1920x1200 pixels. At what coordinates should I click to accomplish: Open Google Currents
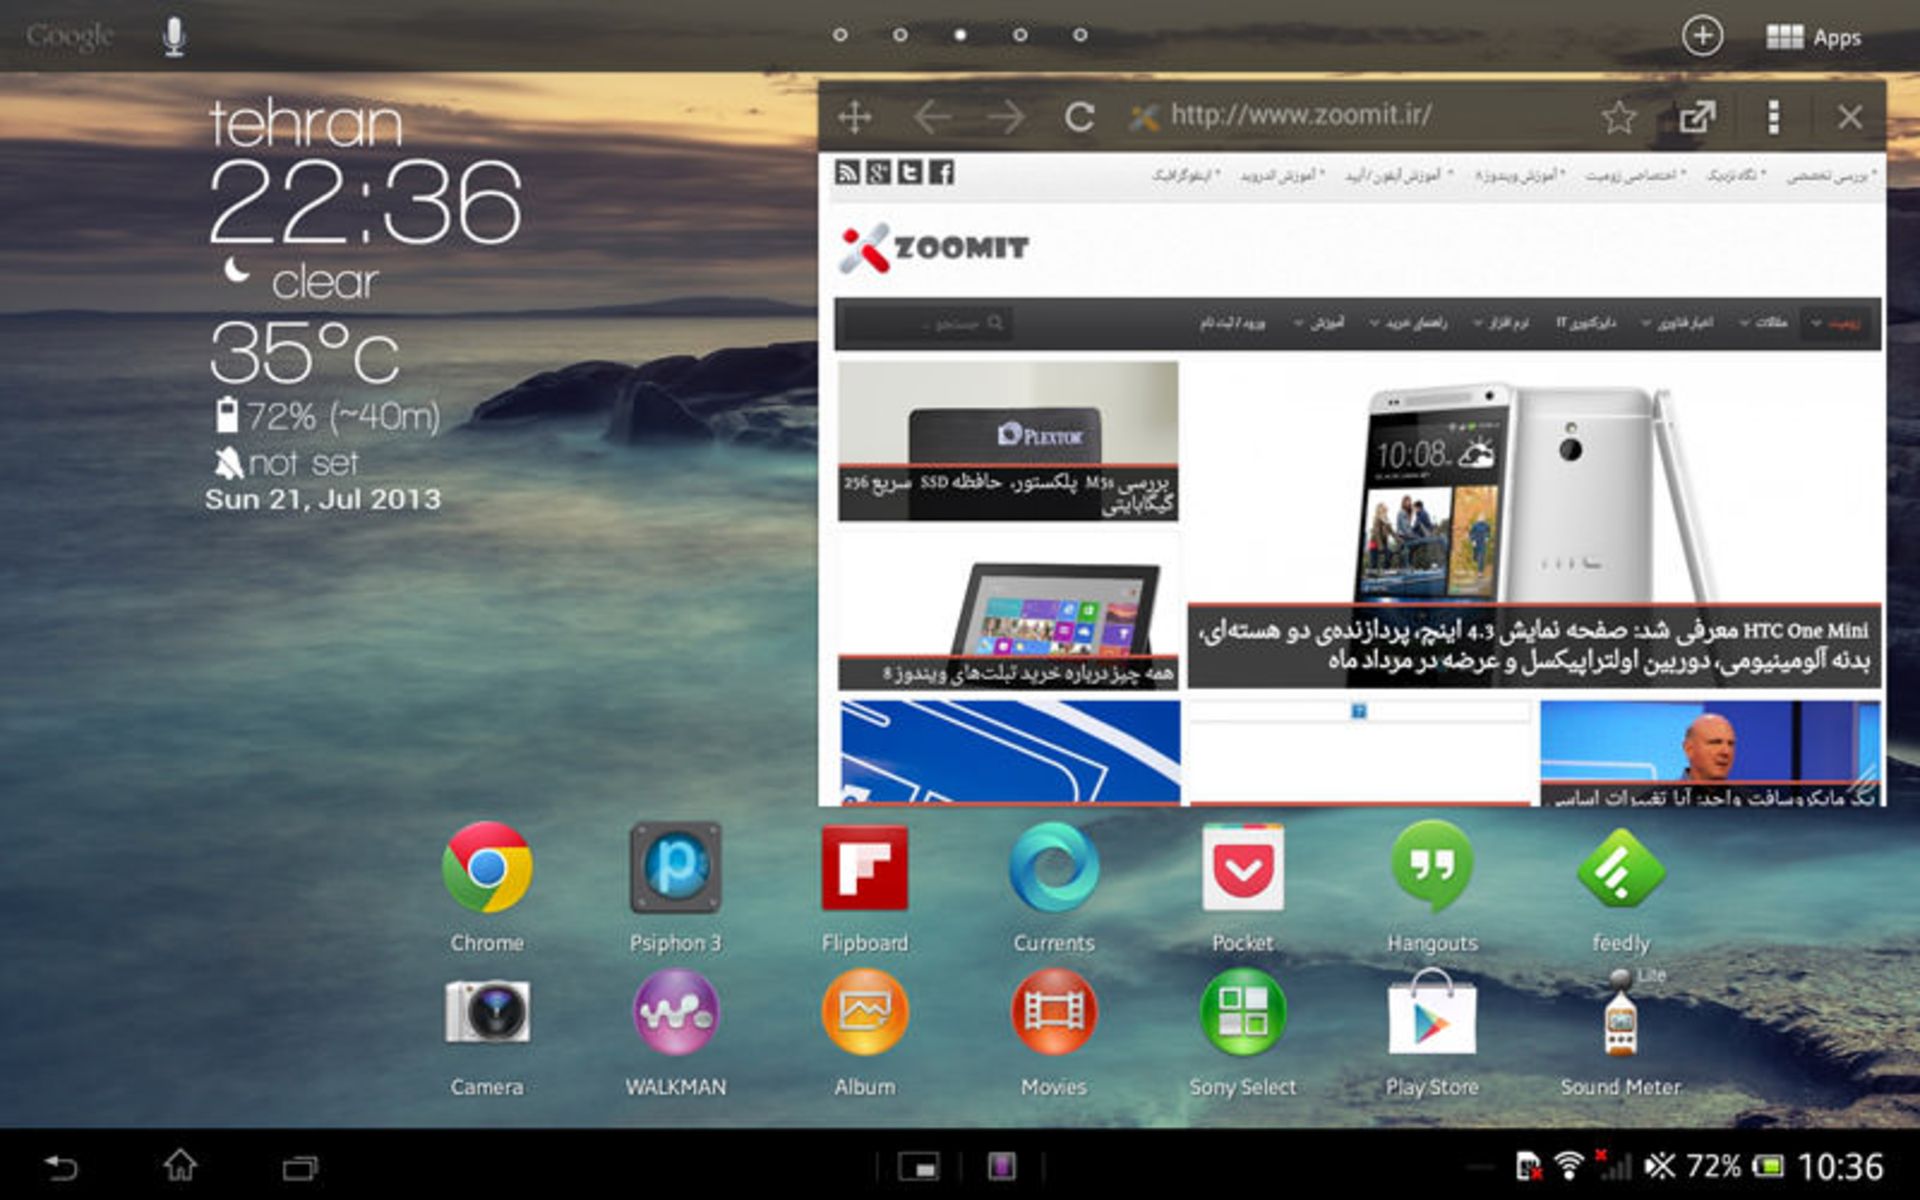pos(1053,868)
